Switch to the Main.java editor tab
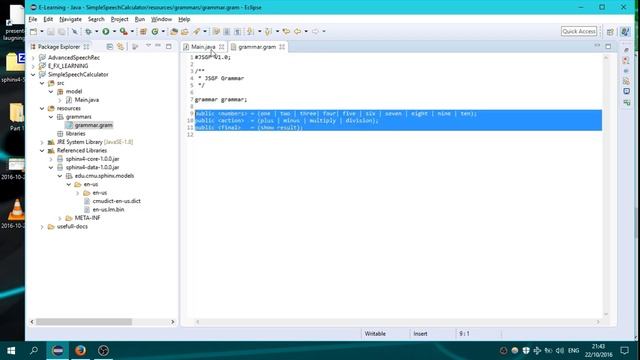 click(x=203, y=47)
